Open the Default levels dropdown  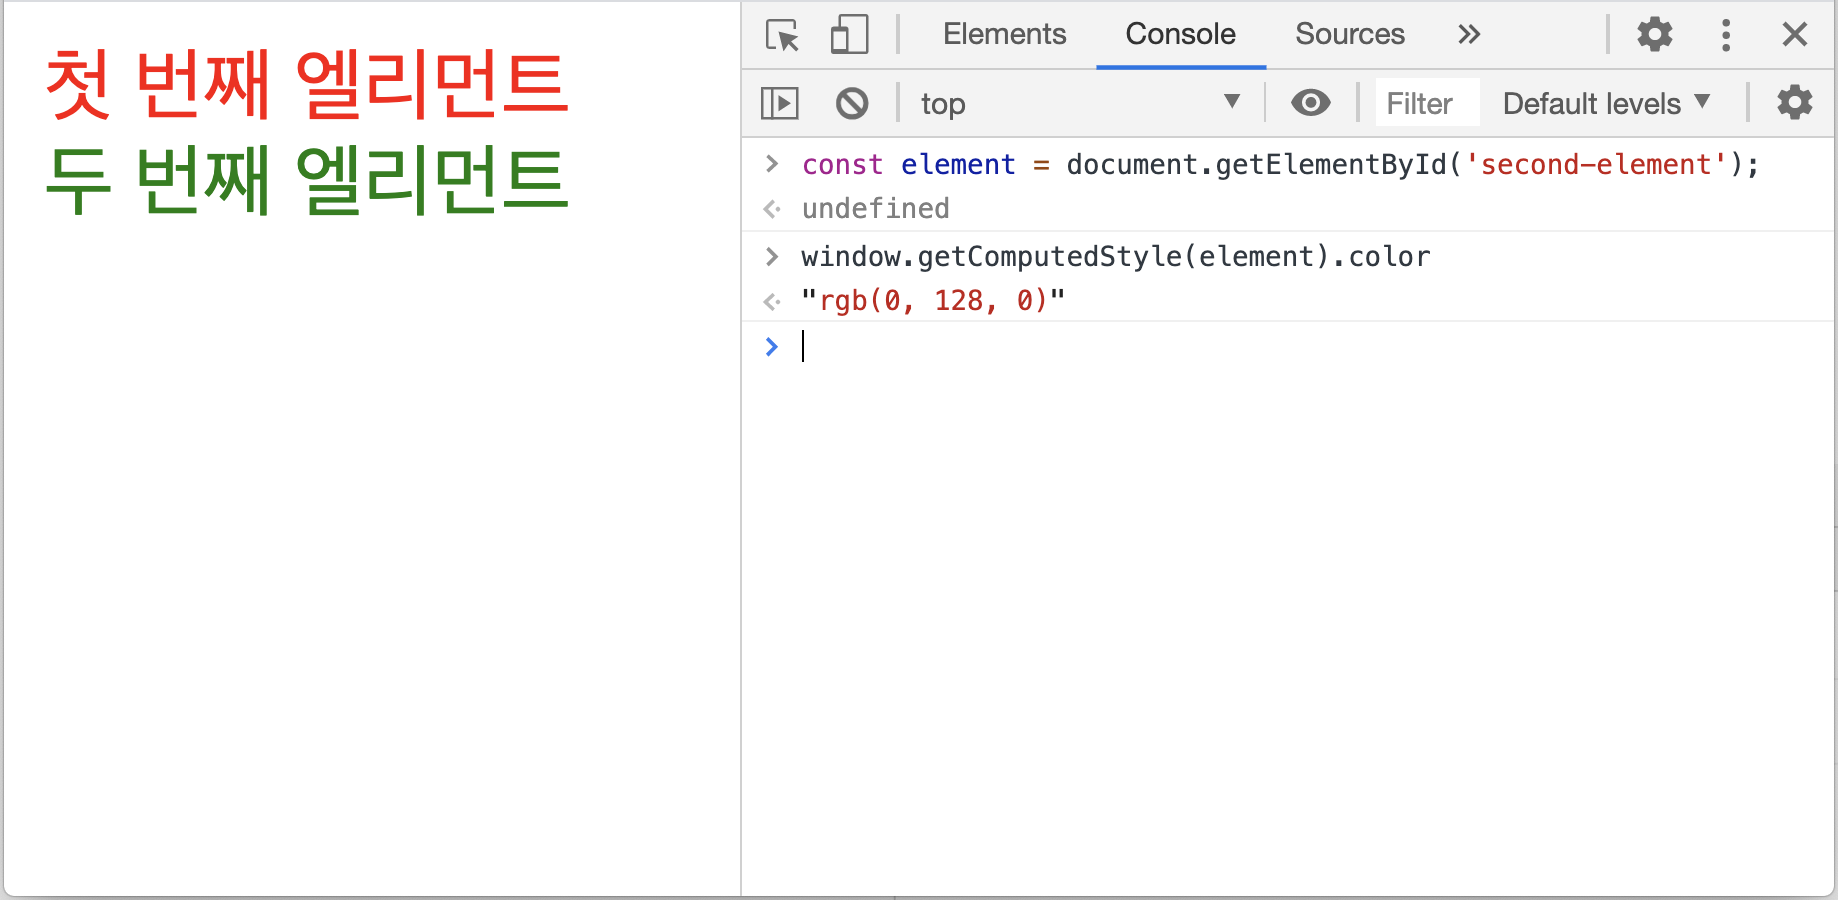tap(1606, 103)
